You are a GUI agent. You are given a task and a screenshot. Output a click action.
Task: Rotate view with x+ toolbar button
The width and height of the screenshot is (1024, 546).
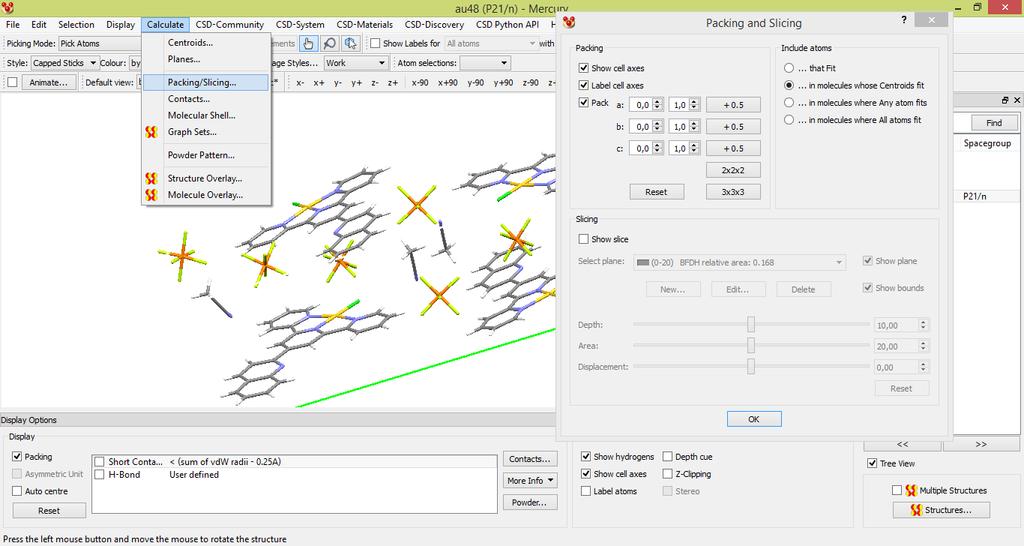[319, 83]
